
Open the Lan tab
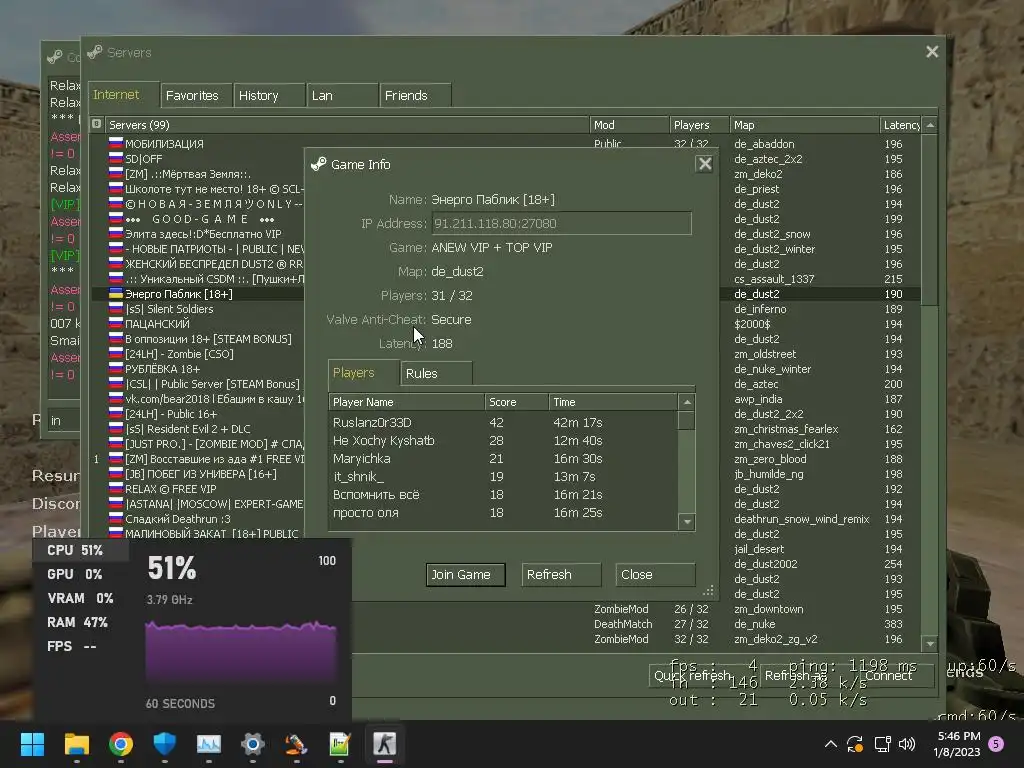click(x=342, y=95)
